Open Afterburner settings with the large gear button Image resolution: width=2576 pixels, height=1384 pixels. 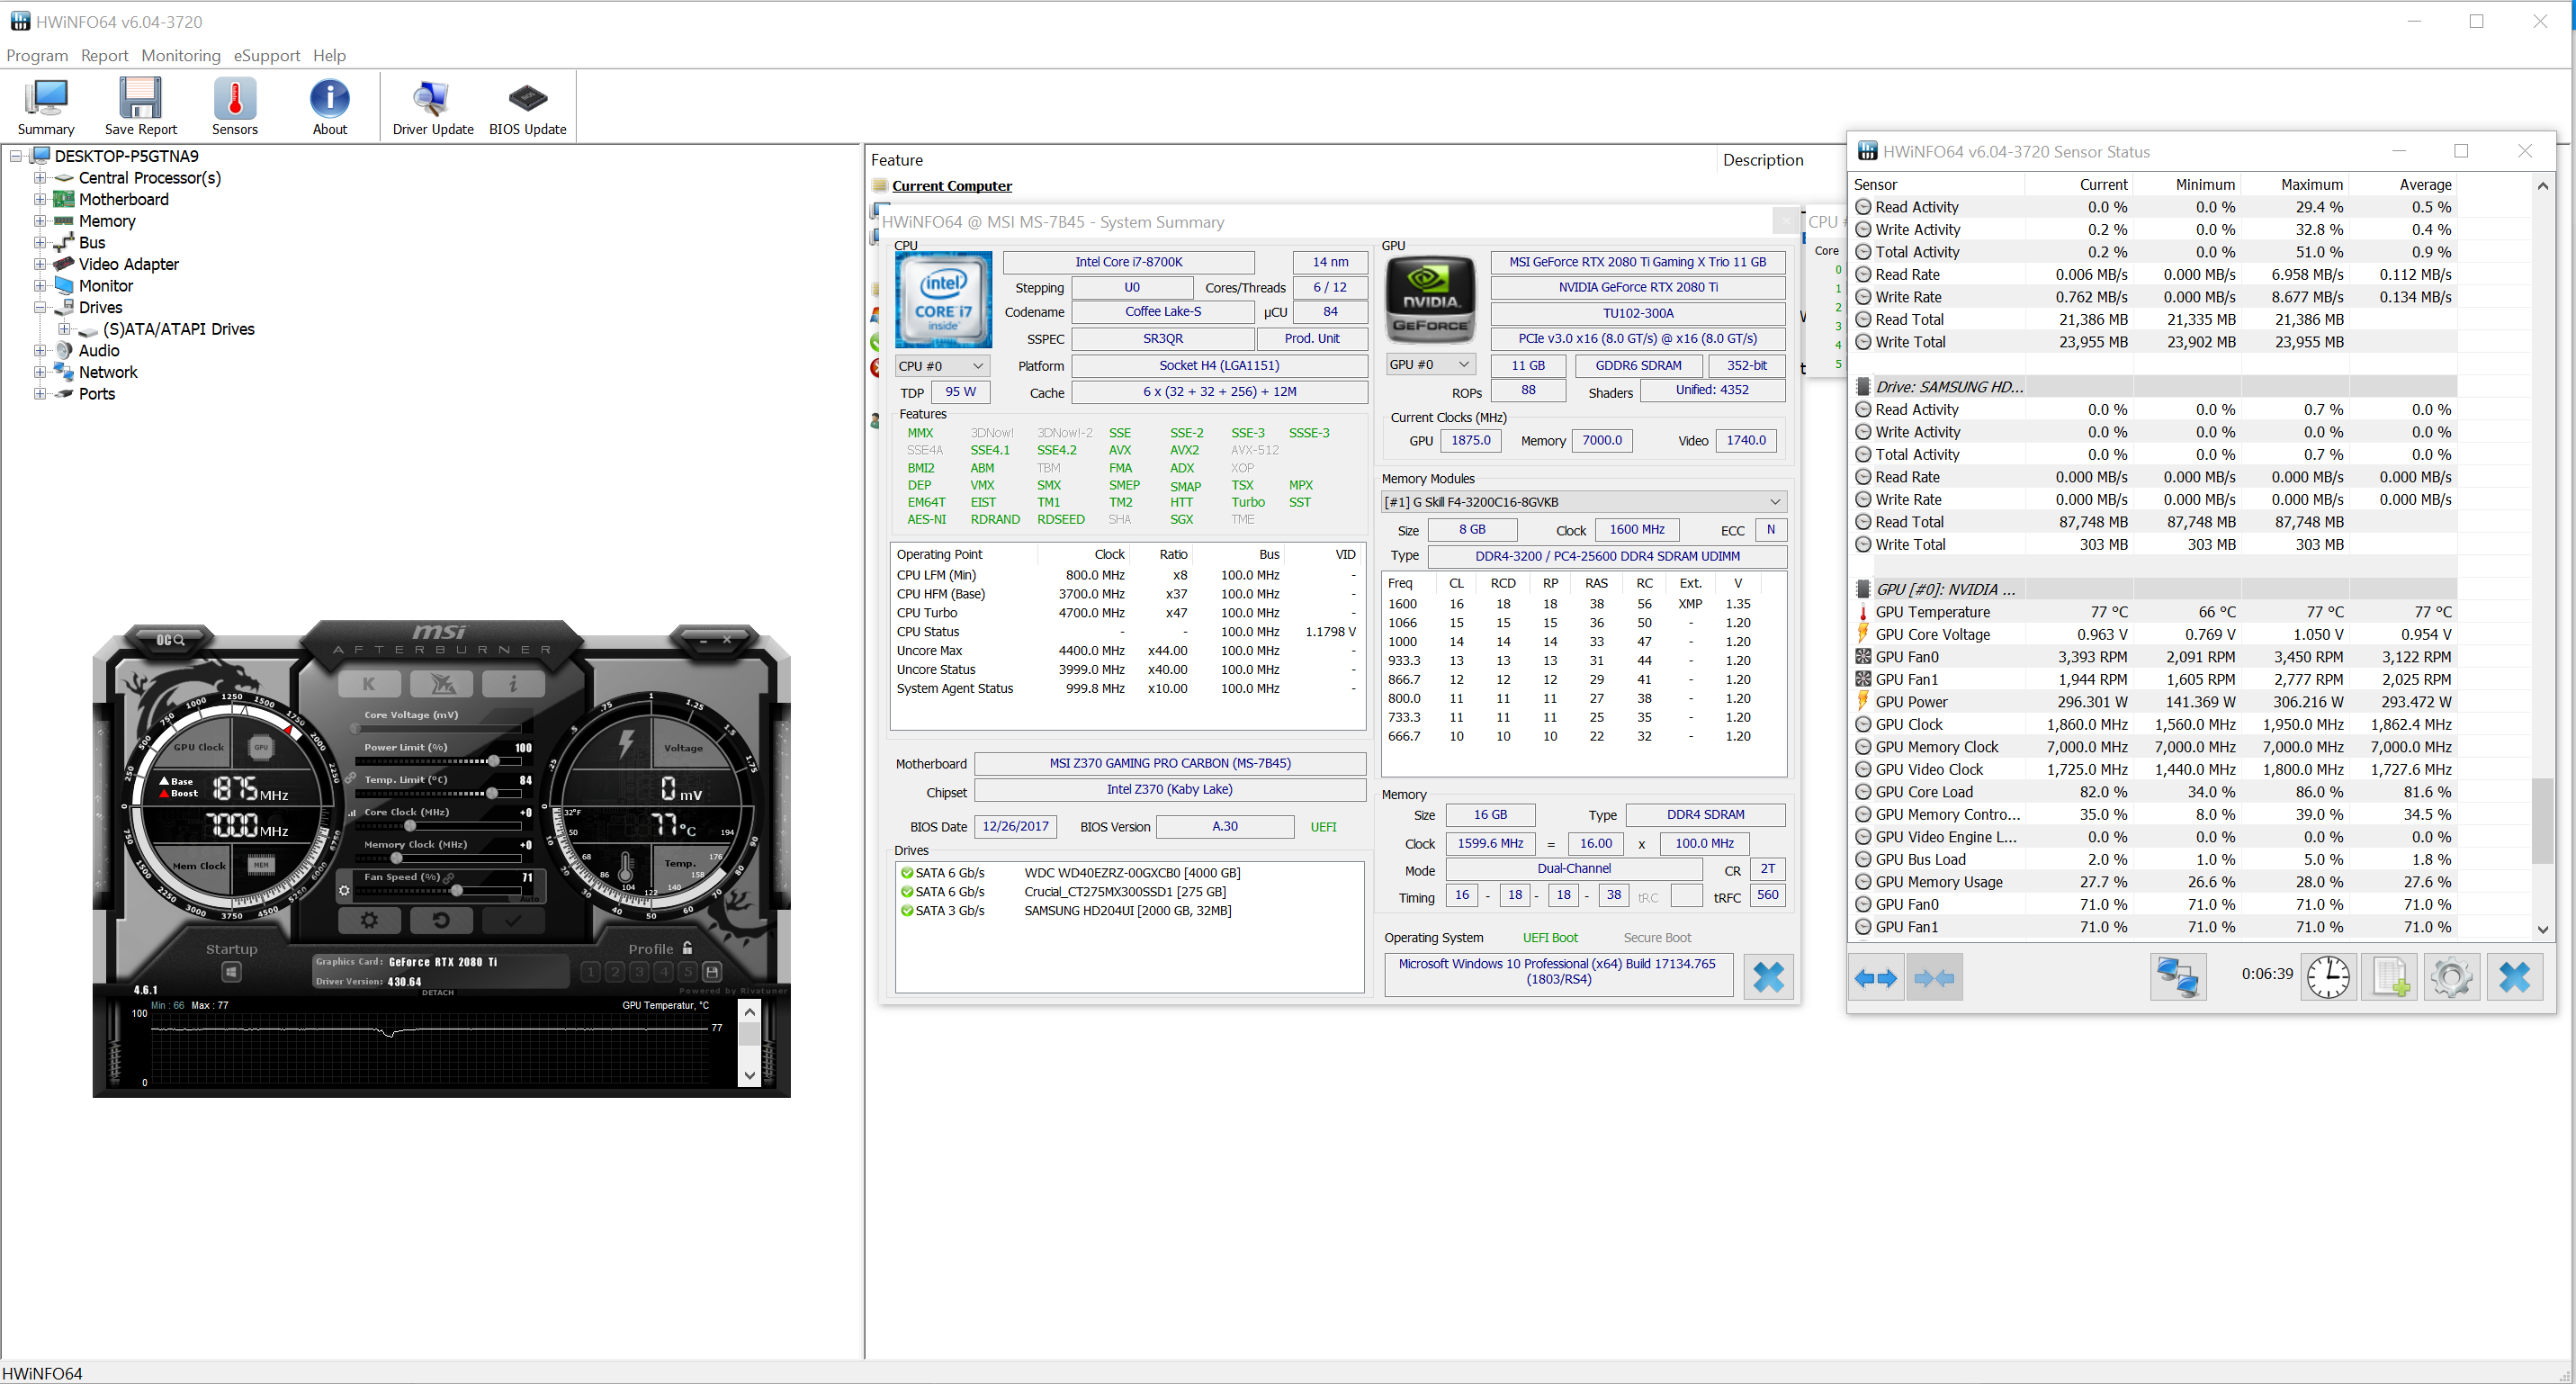click(369, 920)
